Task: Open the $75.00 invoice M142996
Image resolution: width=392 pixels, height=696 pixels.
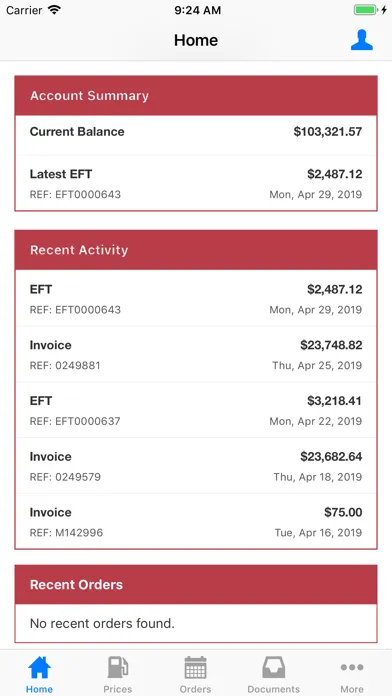Action: click(x=196, y=521)
